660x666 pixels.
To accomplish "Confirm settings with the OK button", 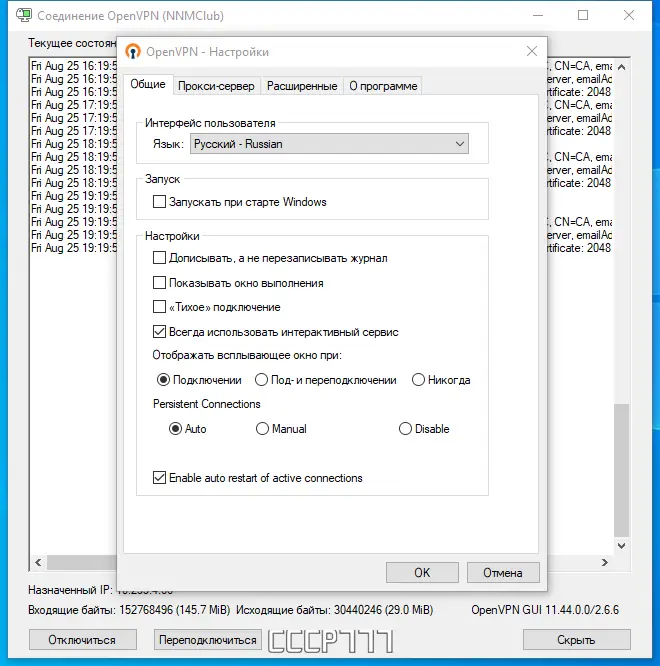I will tap(422, 573).
